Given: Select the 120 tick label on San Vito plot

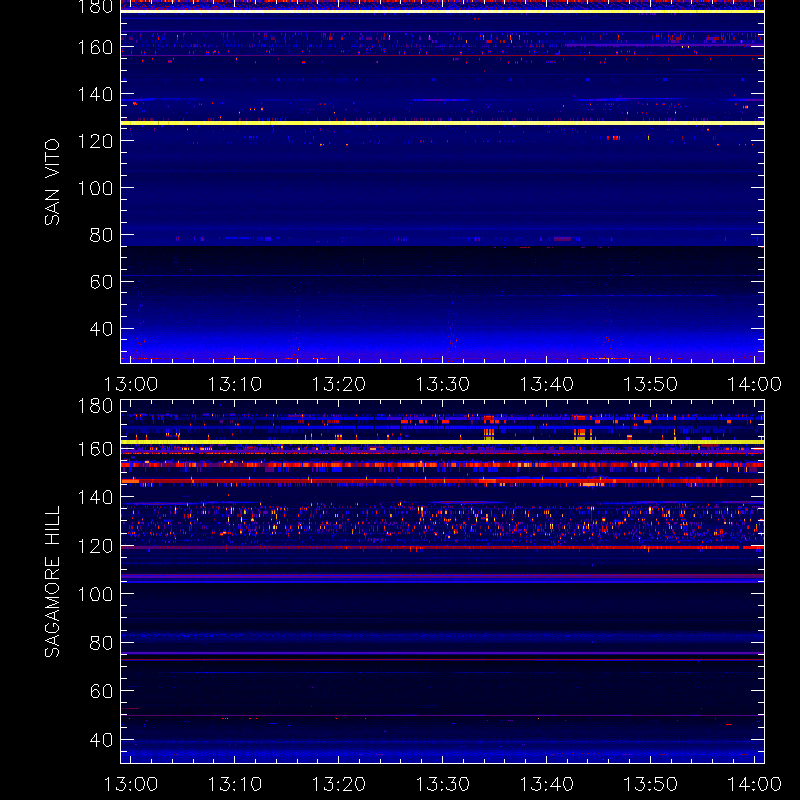Looking at the screenshot, I should (95, 141).
